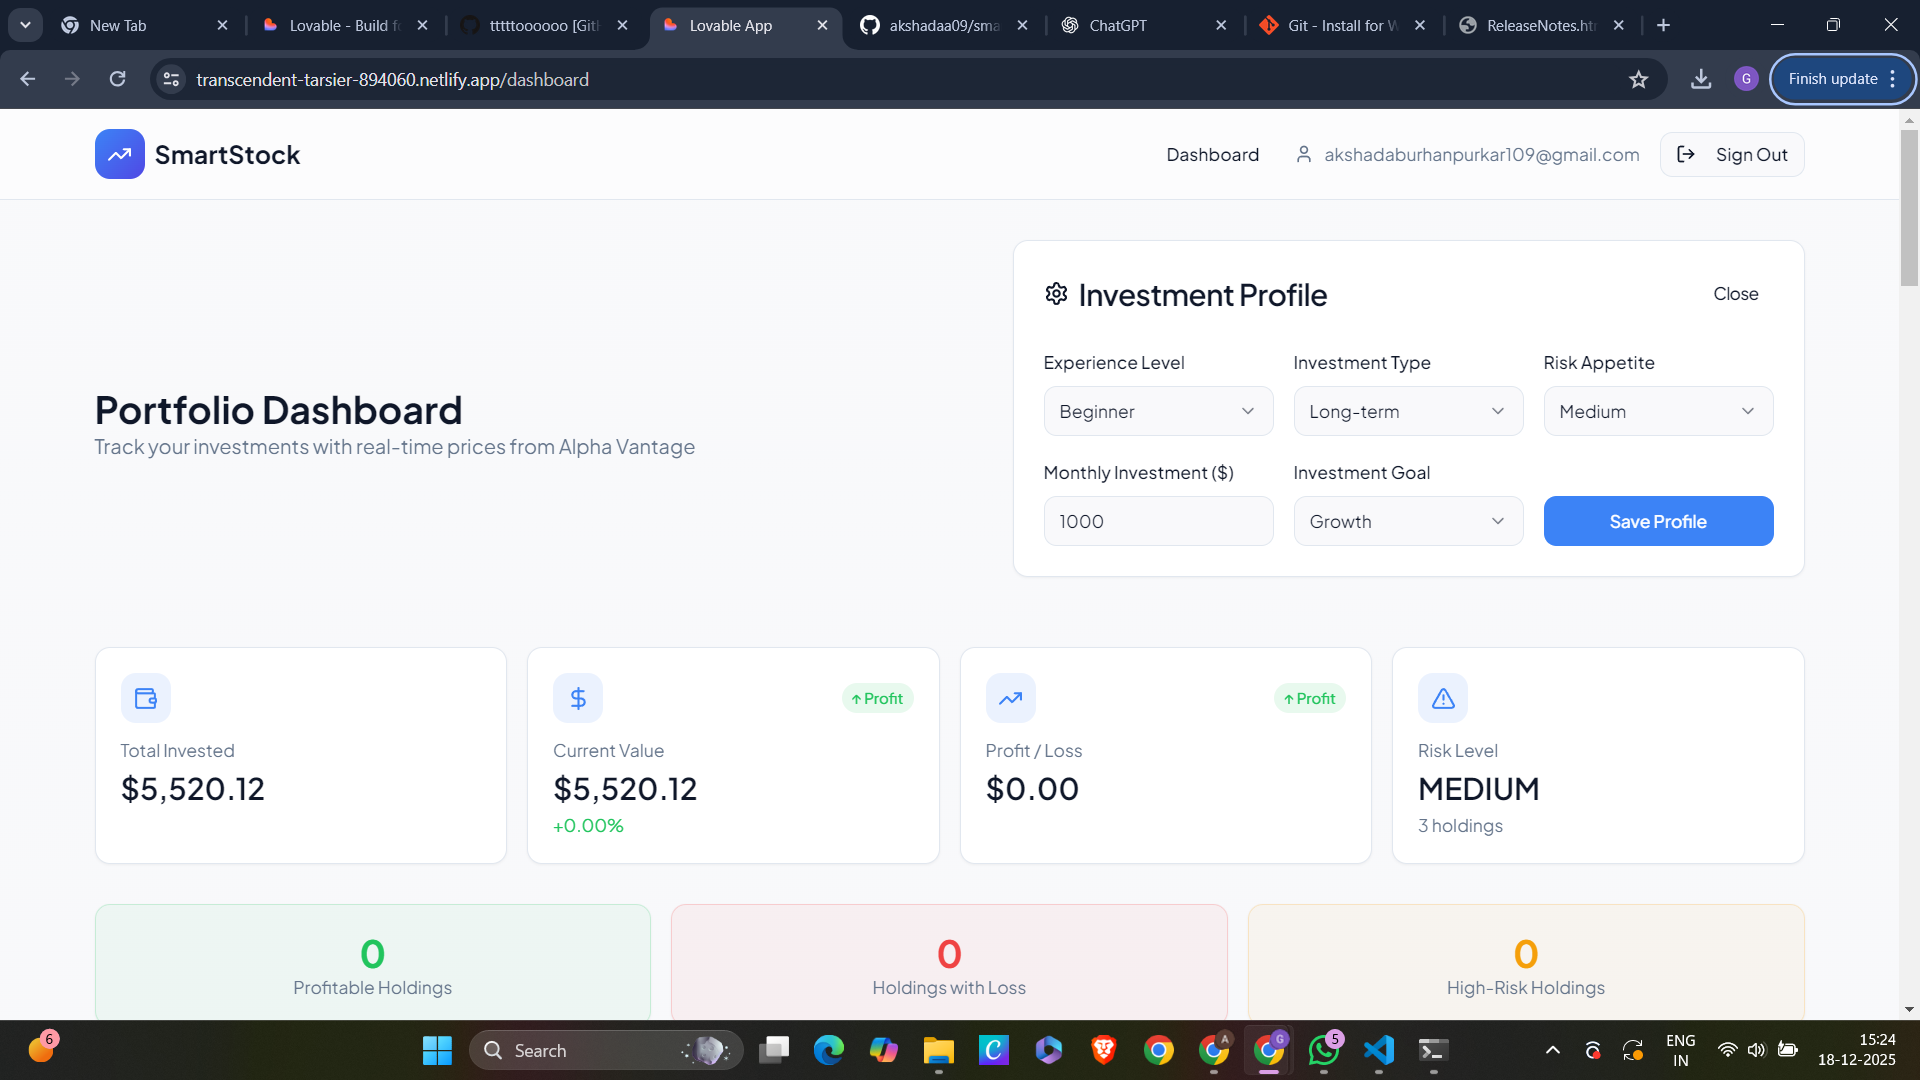Click the Total Invested wallet icon
Screen dimensions: 1920x1080
[146, 698]
